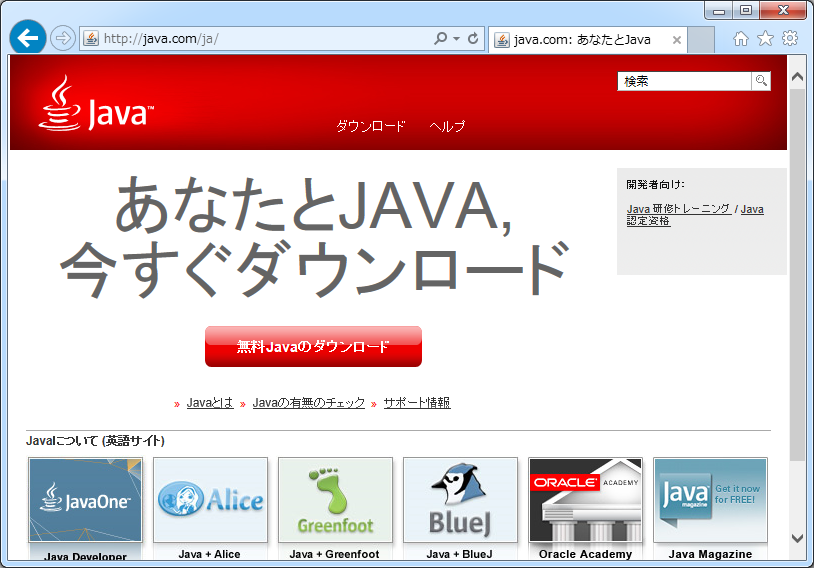Restore down the browser window
The height and width of the screenshot is (568, 814).
pos(745,10)
